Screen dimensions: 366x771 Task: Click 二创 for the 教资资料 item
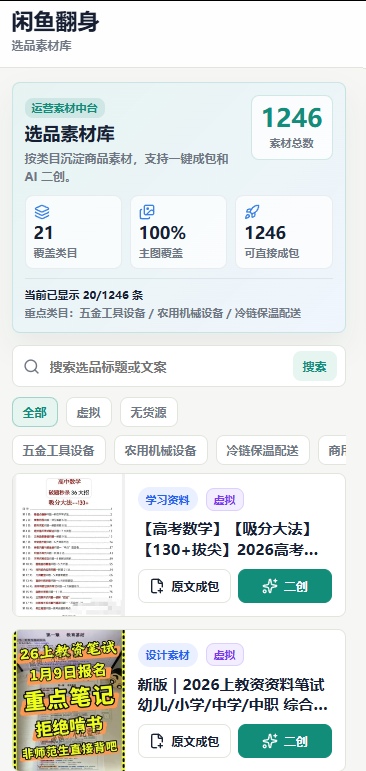point(285,741)
